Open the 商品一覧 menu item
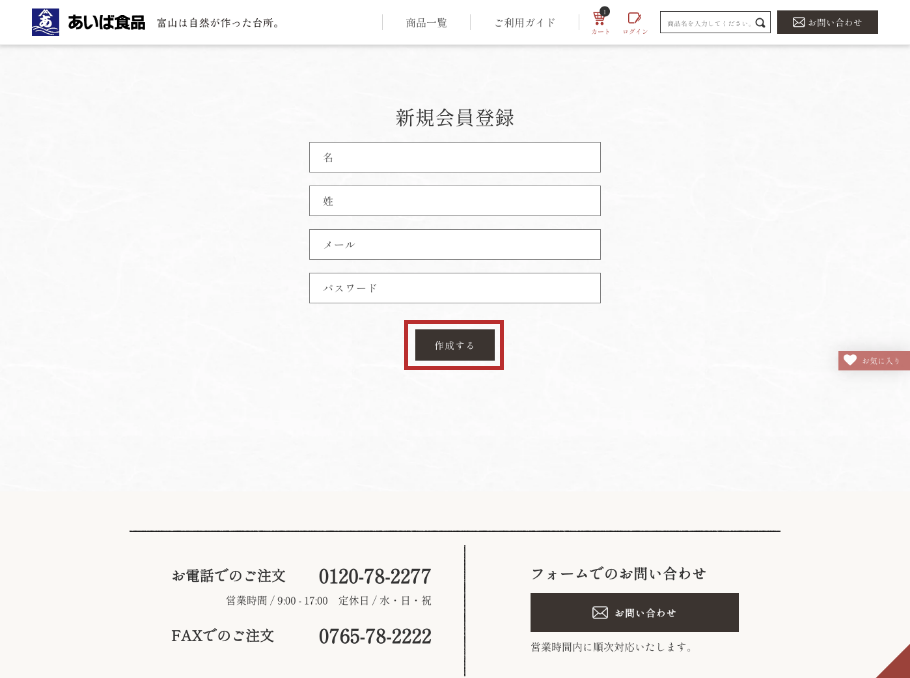Screen dimensions: 910x678 pyautogui.click(x=427, y=23)
